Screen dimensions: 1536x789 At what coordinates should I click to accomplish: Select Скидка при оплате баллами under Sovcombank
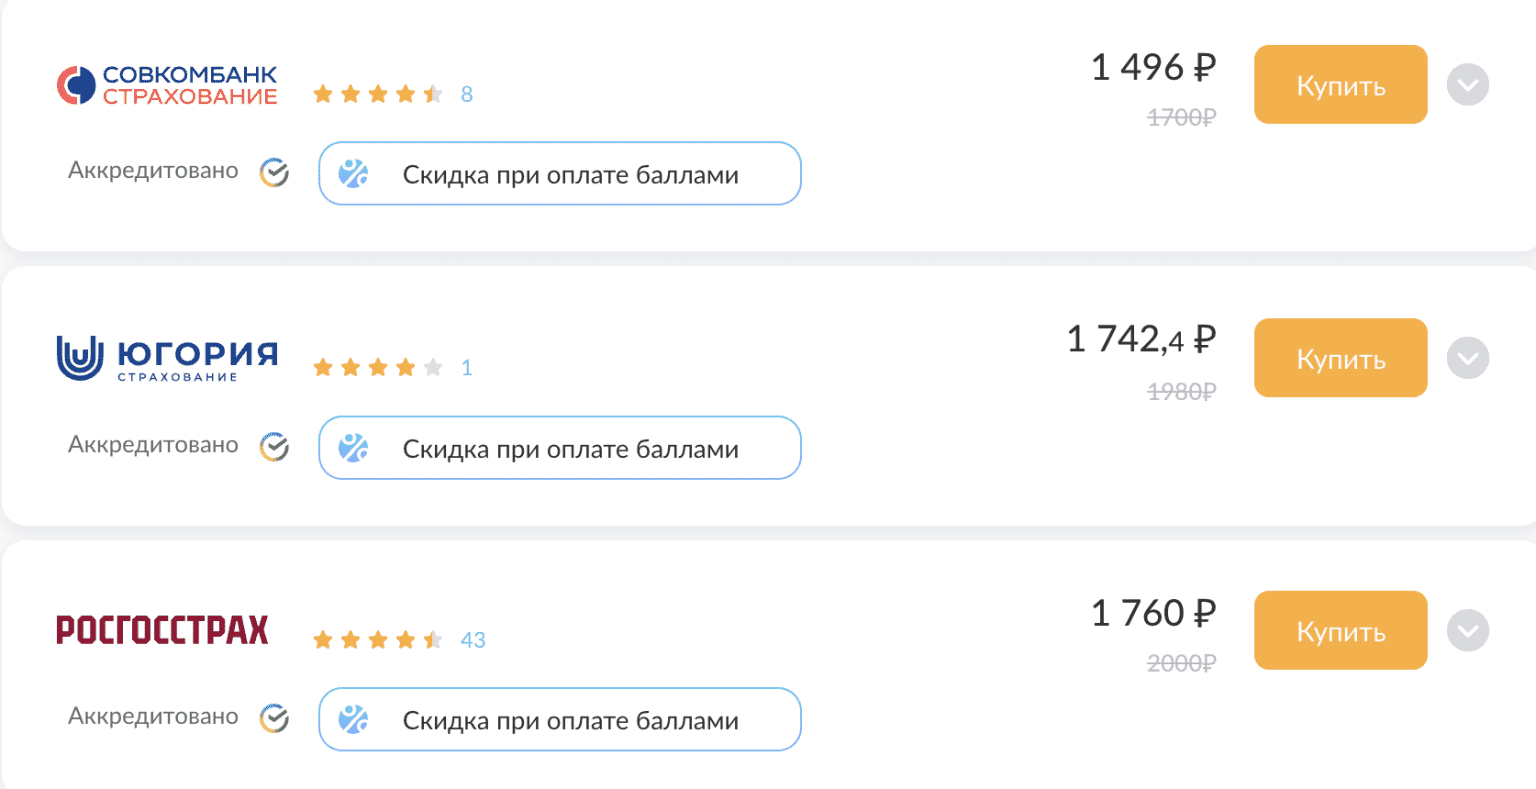(560, 174)
